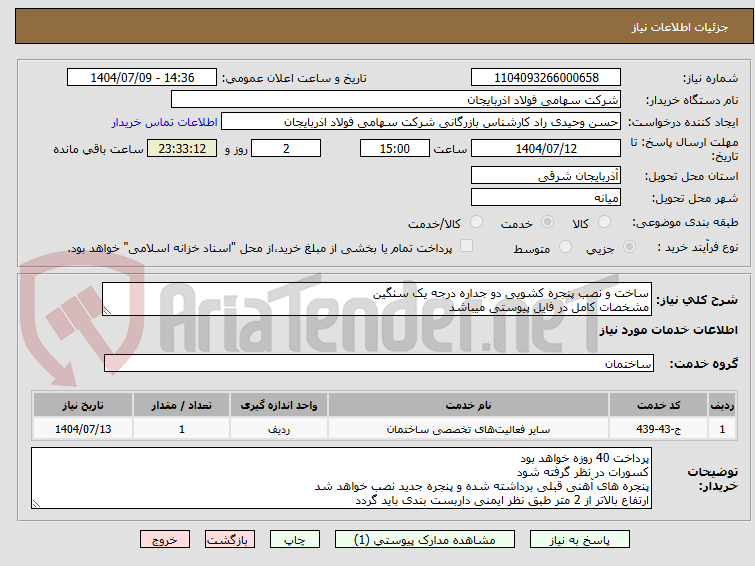755x566 pixels.
Task: Select the خدمت radio button
Action: pos(547,222)
